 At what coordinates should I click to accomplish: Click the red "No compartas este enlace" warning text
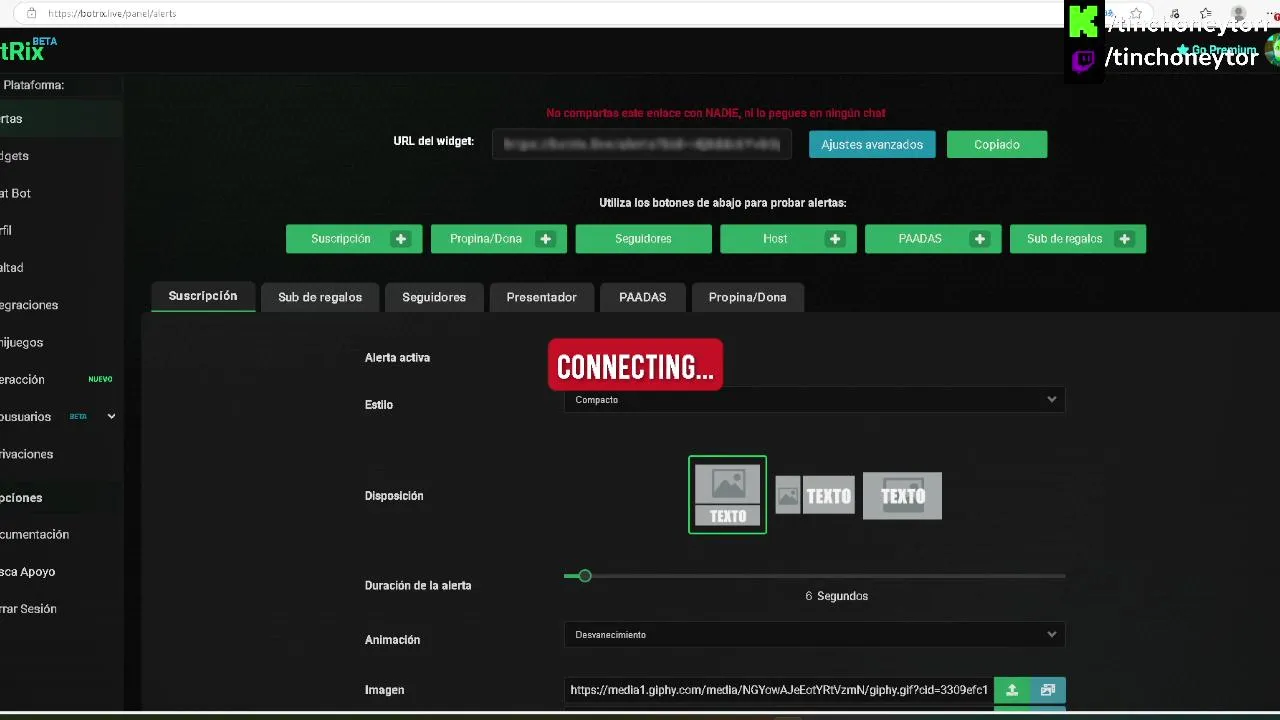click(716, 113)
